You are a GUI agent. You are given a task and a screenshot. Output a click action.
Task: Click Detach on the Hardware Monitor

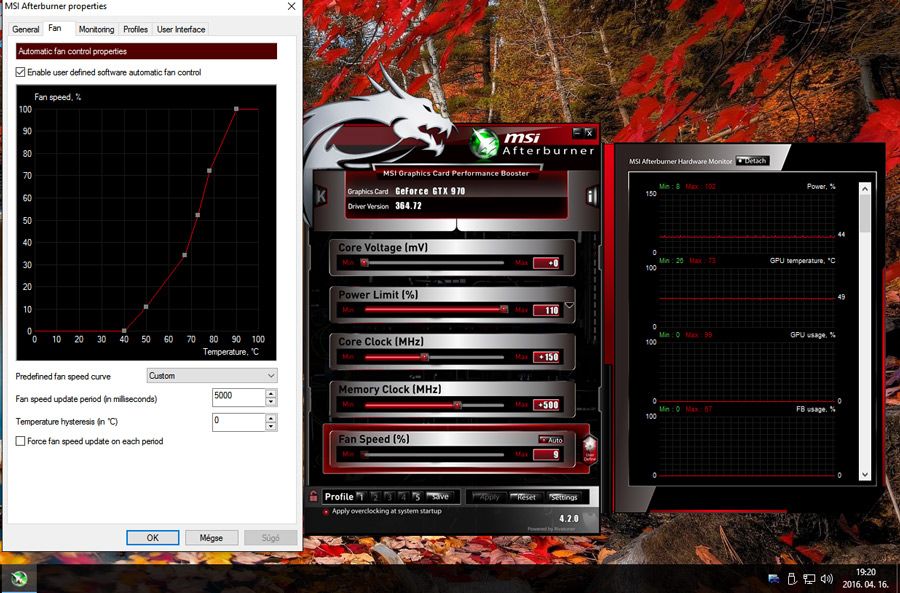pyautogui.click(x=752, y=161)
